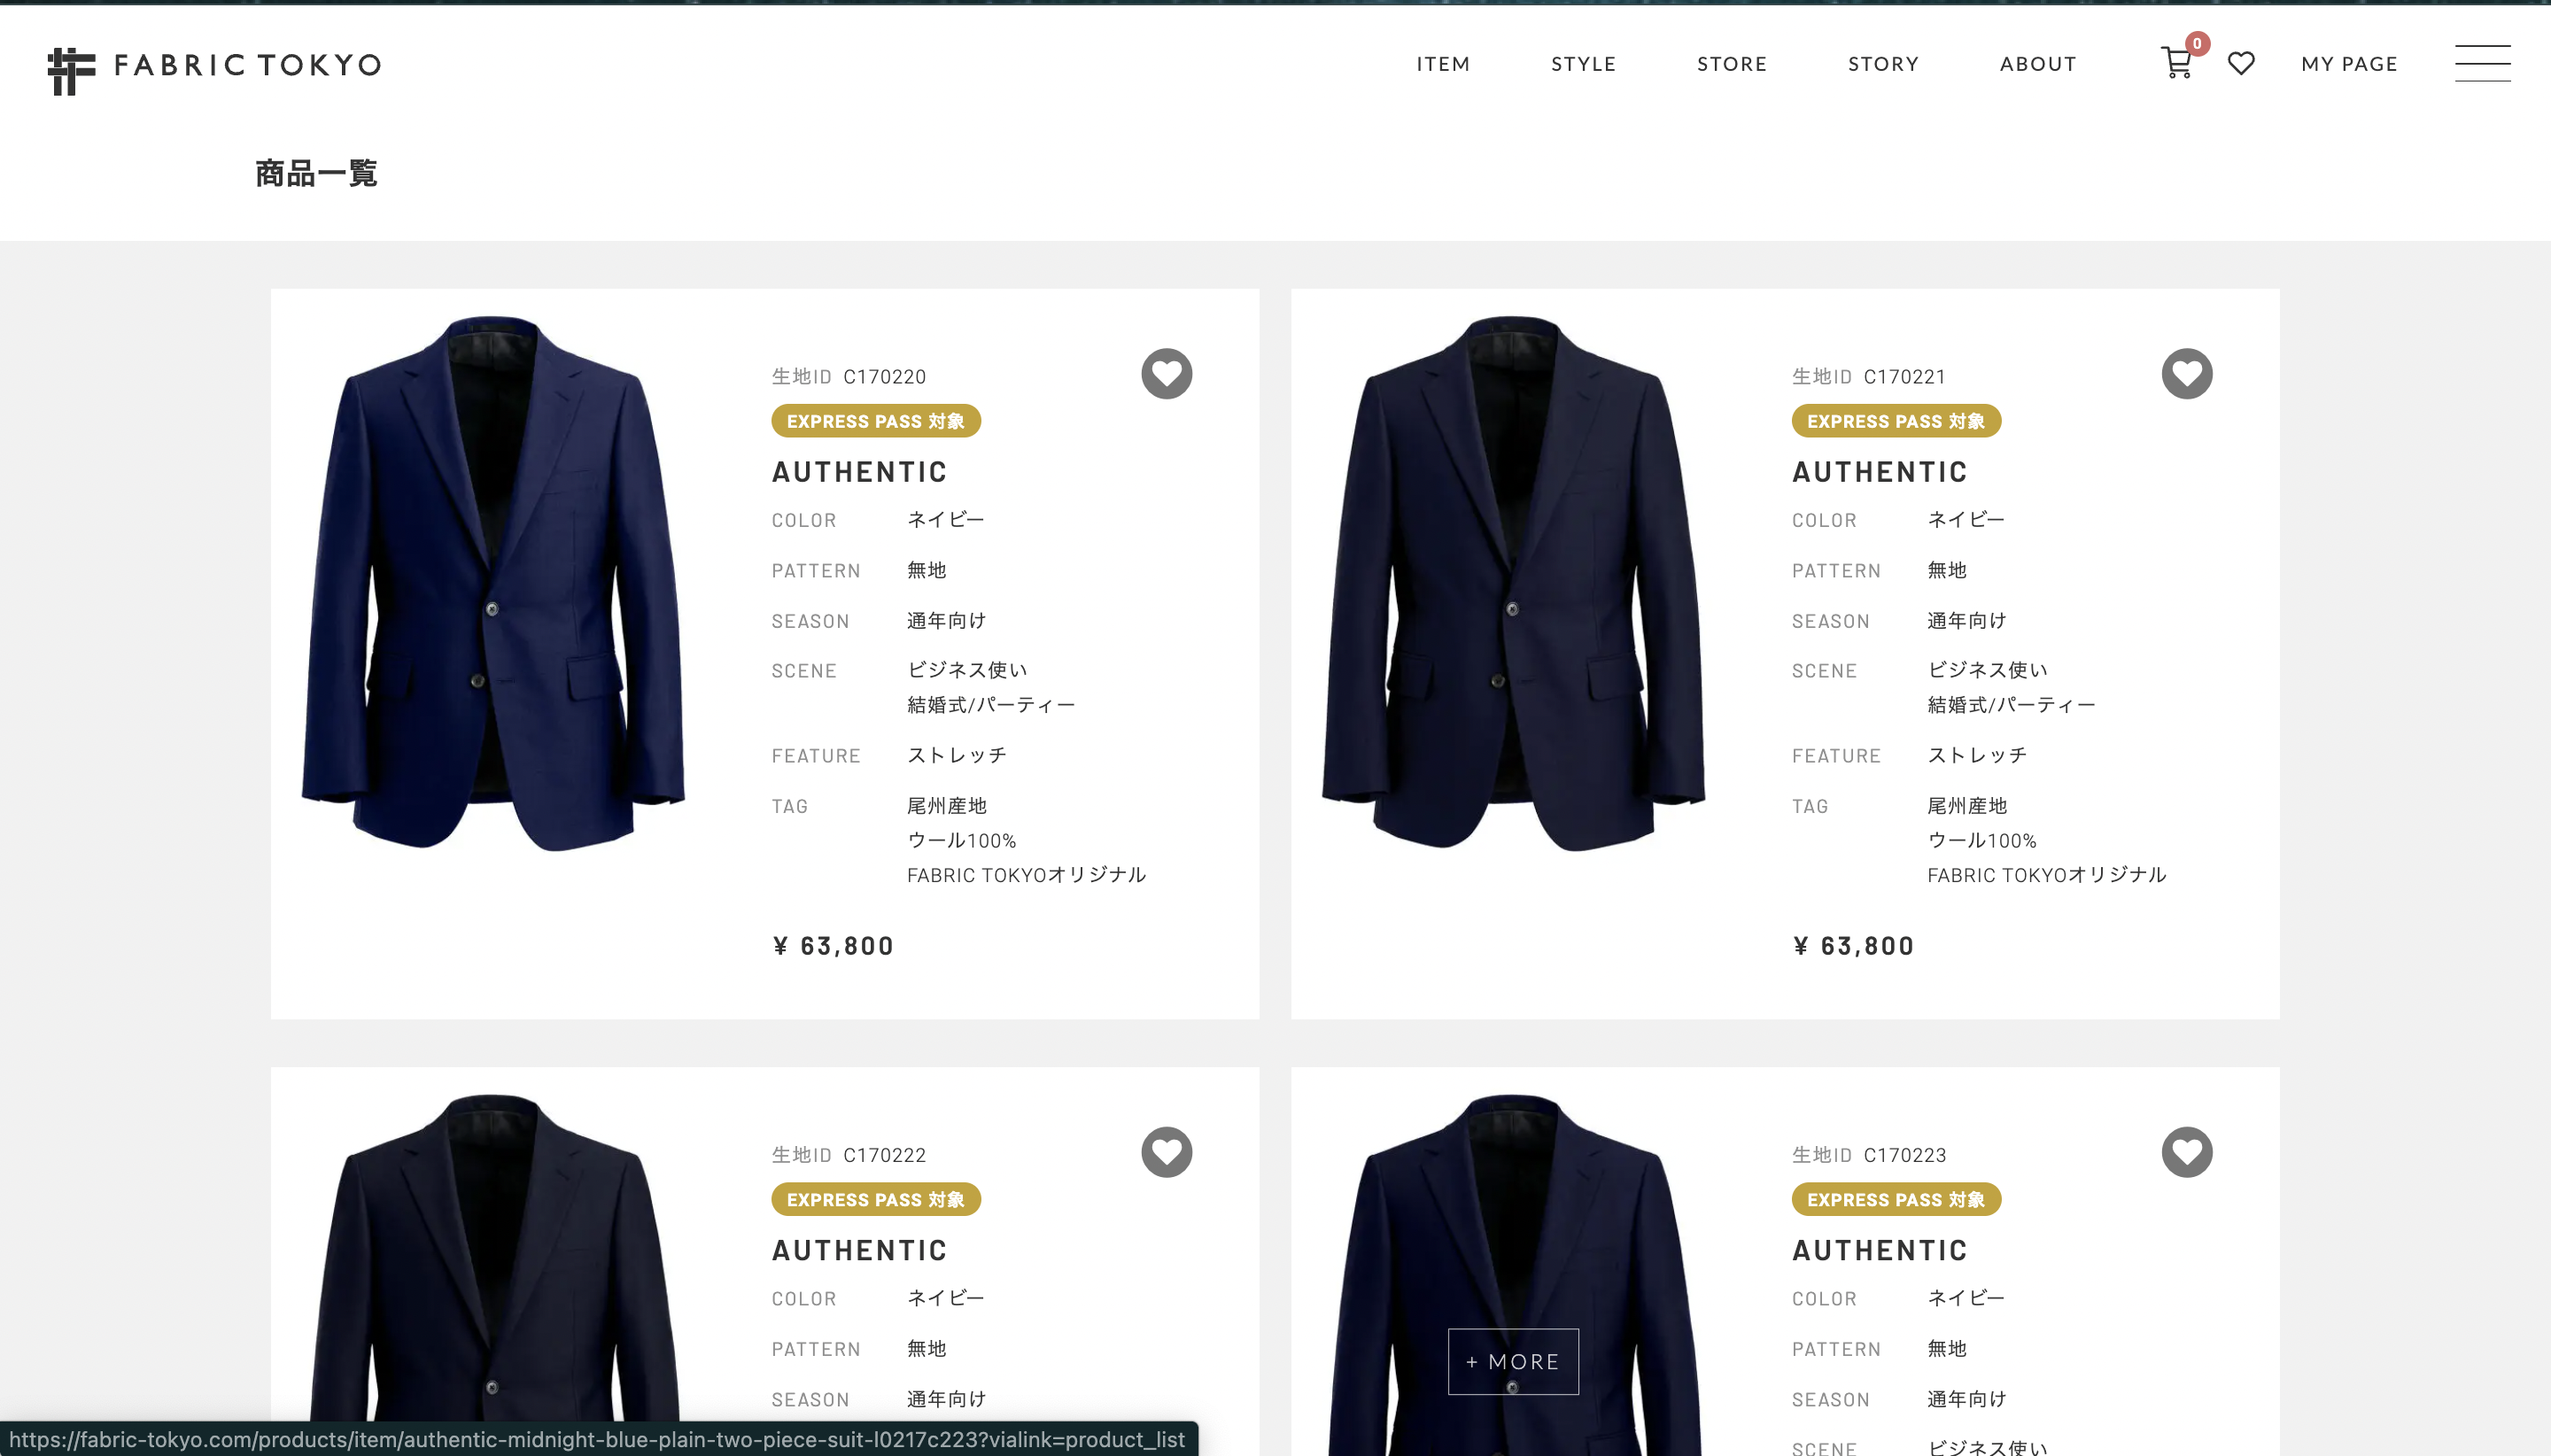2551x1456 pixels.
Task: Click the 商品一覧 heading
Action: tap(316, 173)
